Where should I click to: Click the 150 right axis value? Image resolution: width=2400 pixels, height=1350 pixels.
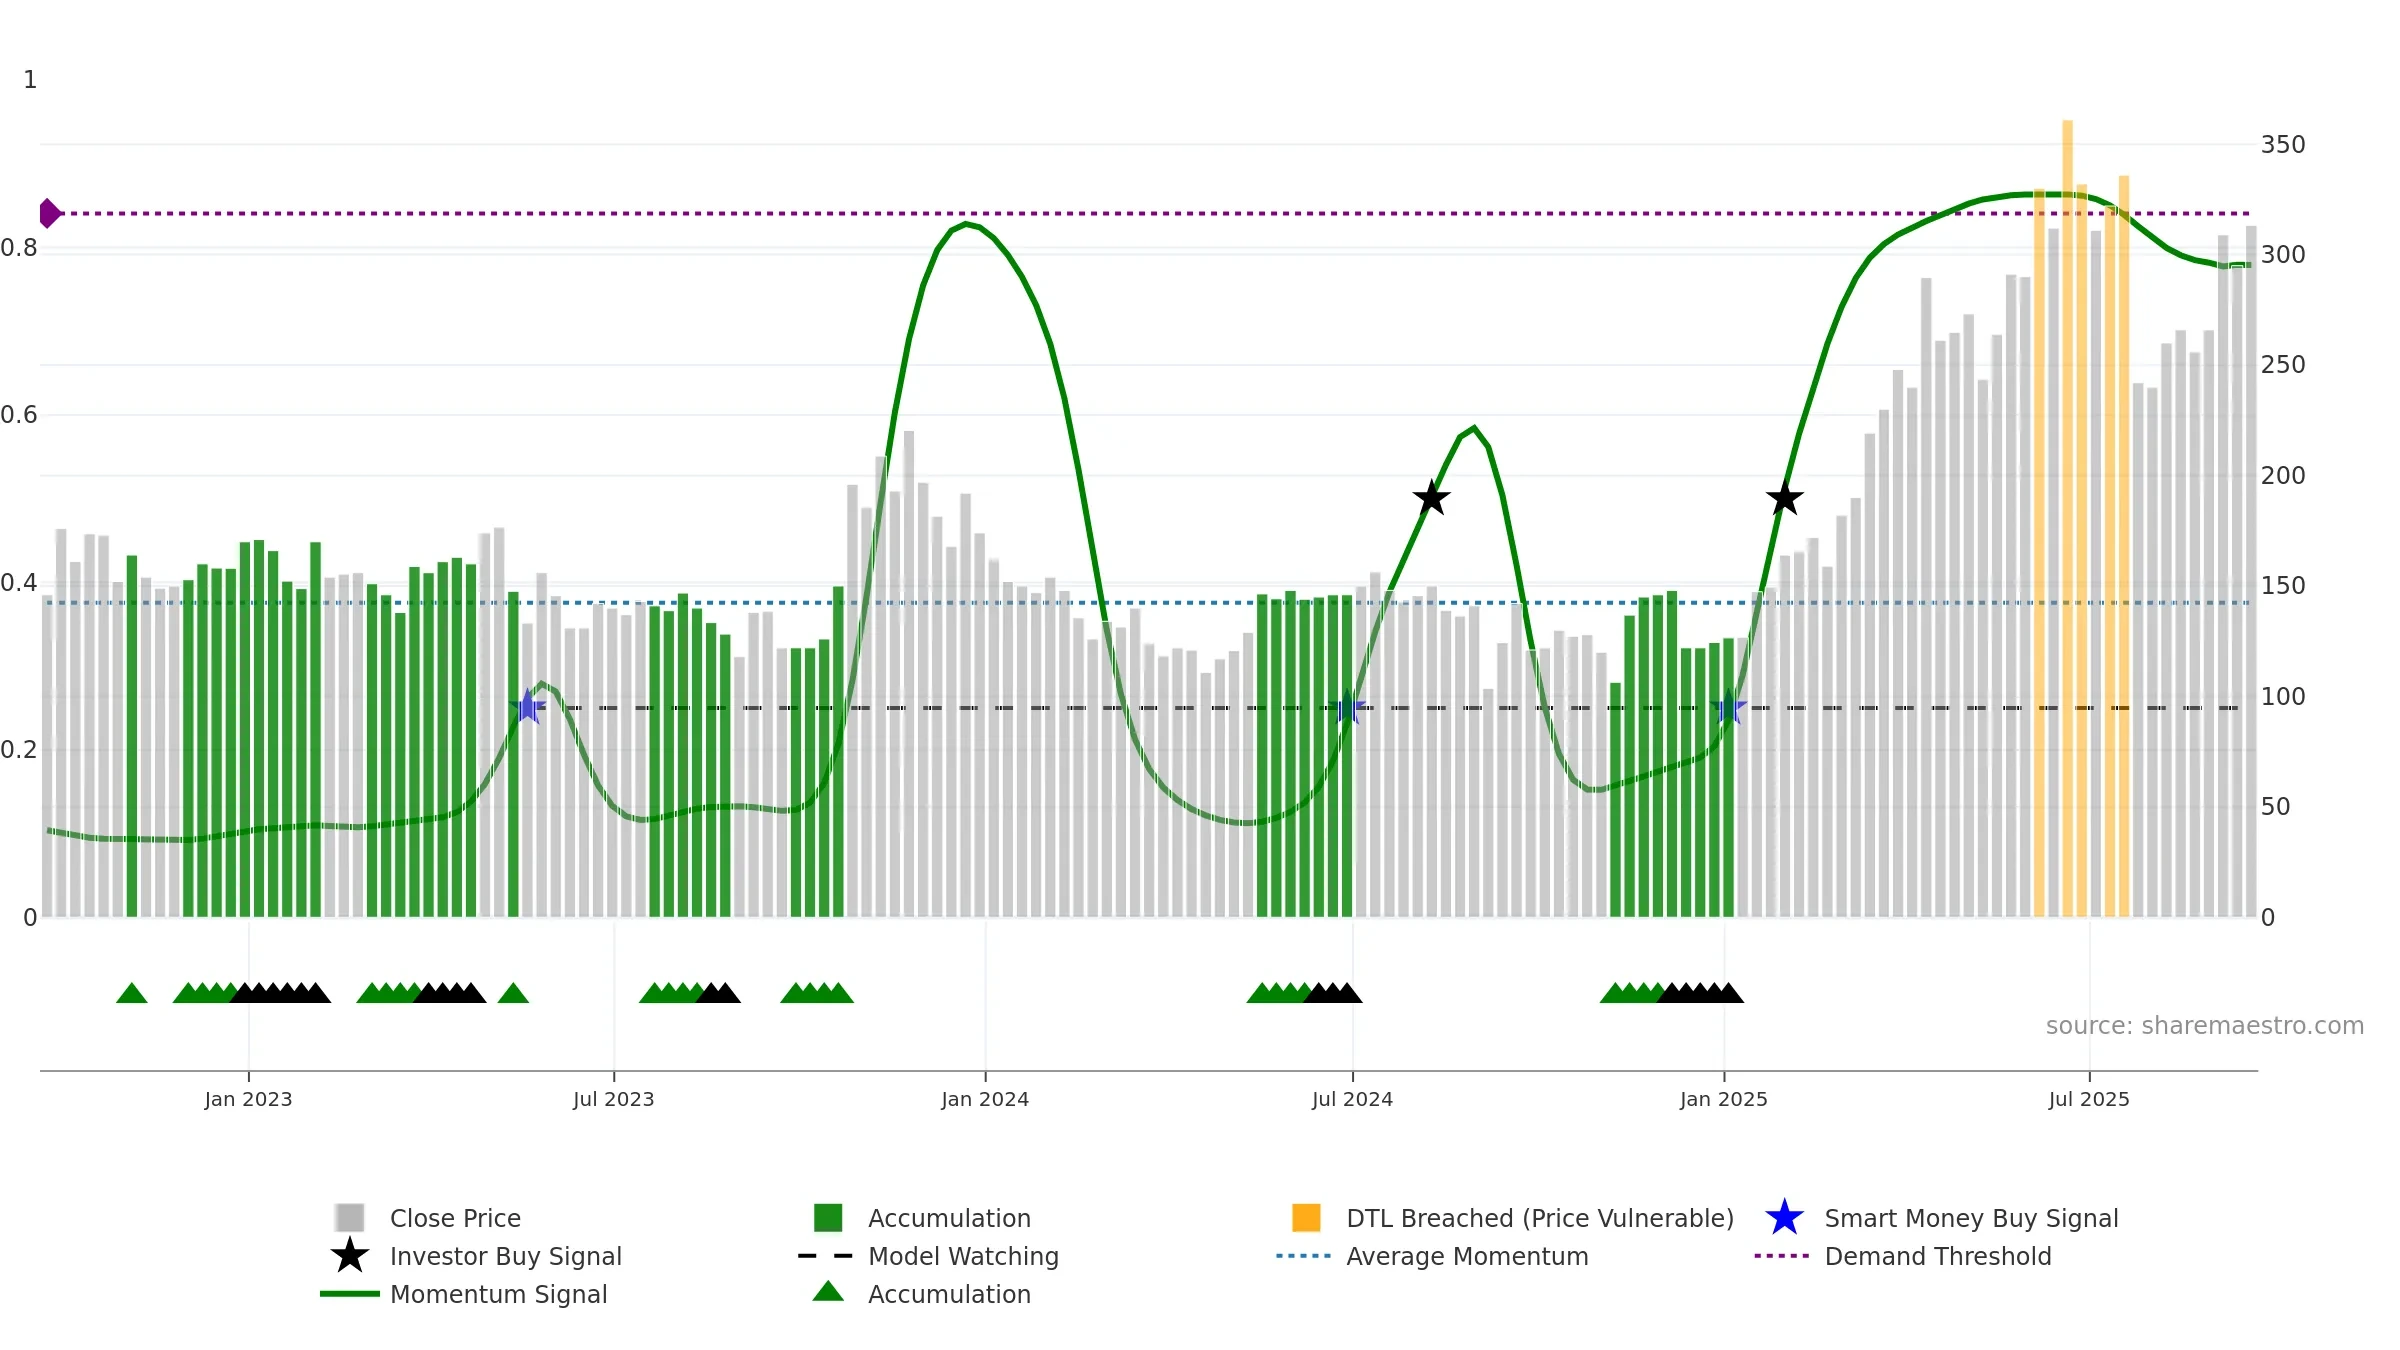(2283, 586)
